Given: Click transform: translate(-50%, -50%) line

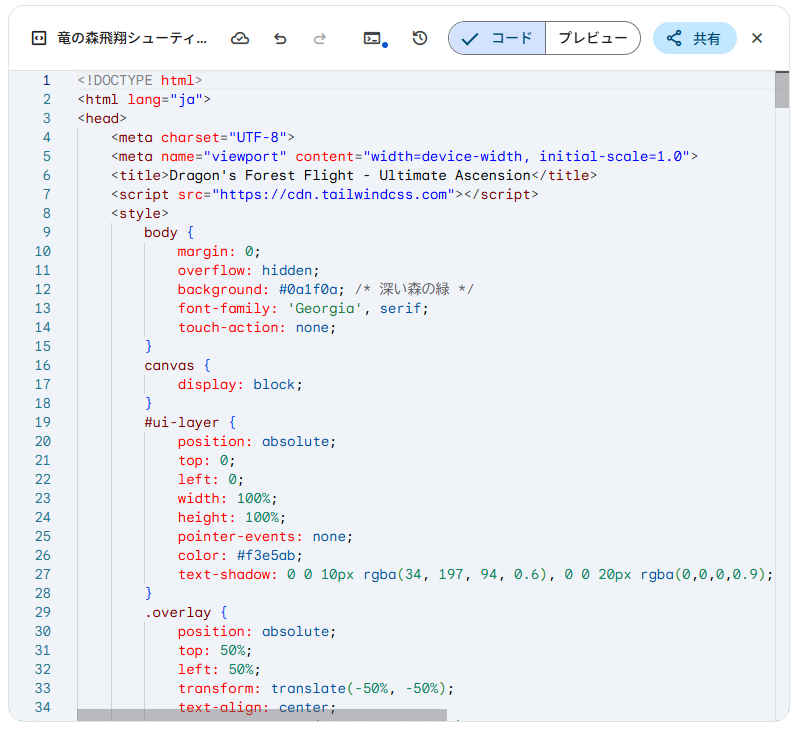Looking at the screenshot, I should [x=315, y=689].
